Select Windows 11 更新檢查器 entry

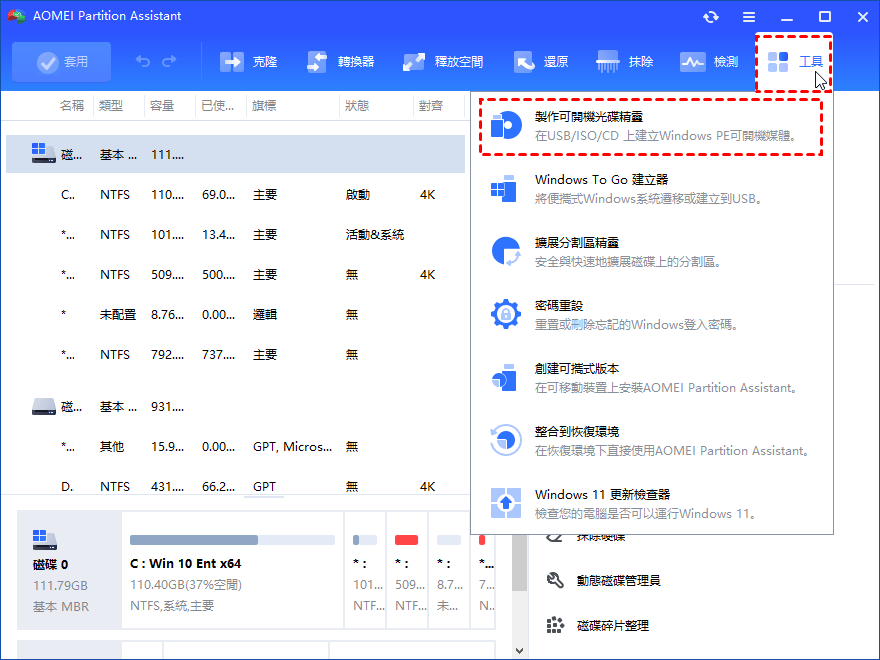651,503
